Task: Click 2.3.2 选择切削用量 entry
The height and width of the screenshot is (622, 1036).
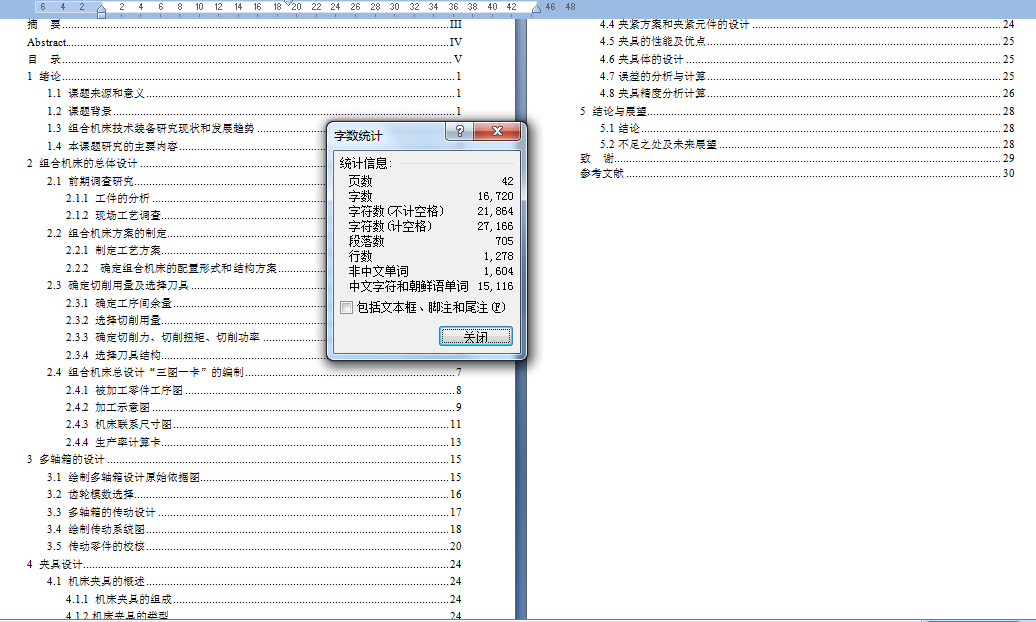Action: coord(196,321)
